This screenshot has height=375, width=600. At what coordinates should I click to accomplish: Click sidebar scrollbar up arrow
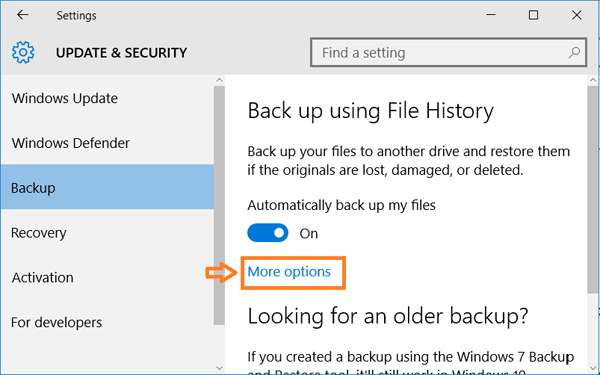coord(219,80)
